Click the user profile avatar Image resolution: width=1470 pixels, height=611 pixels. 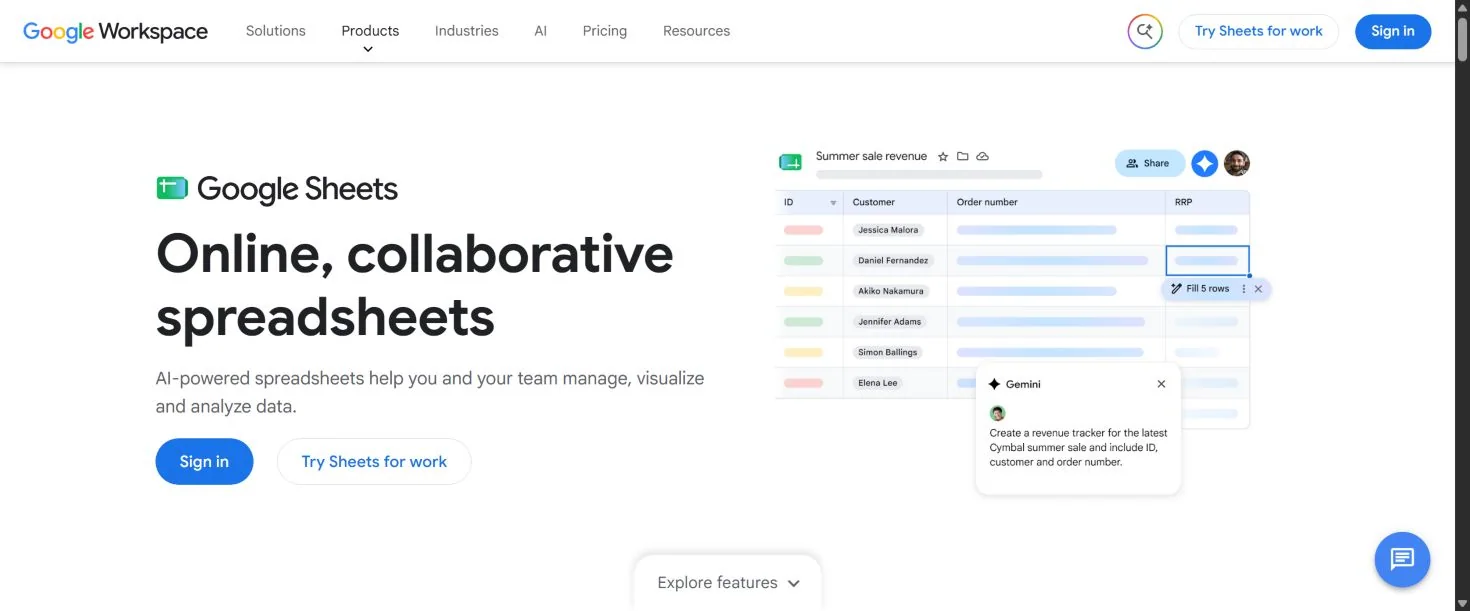coord(1237,163)
